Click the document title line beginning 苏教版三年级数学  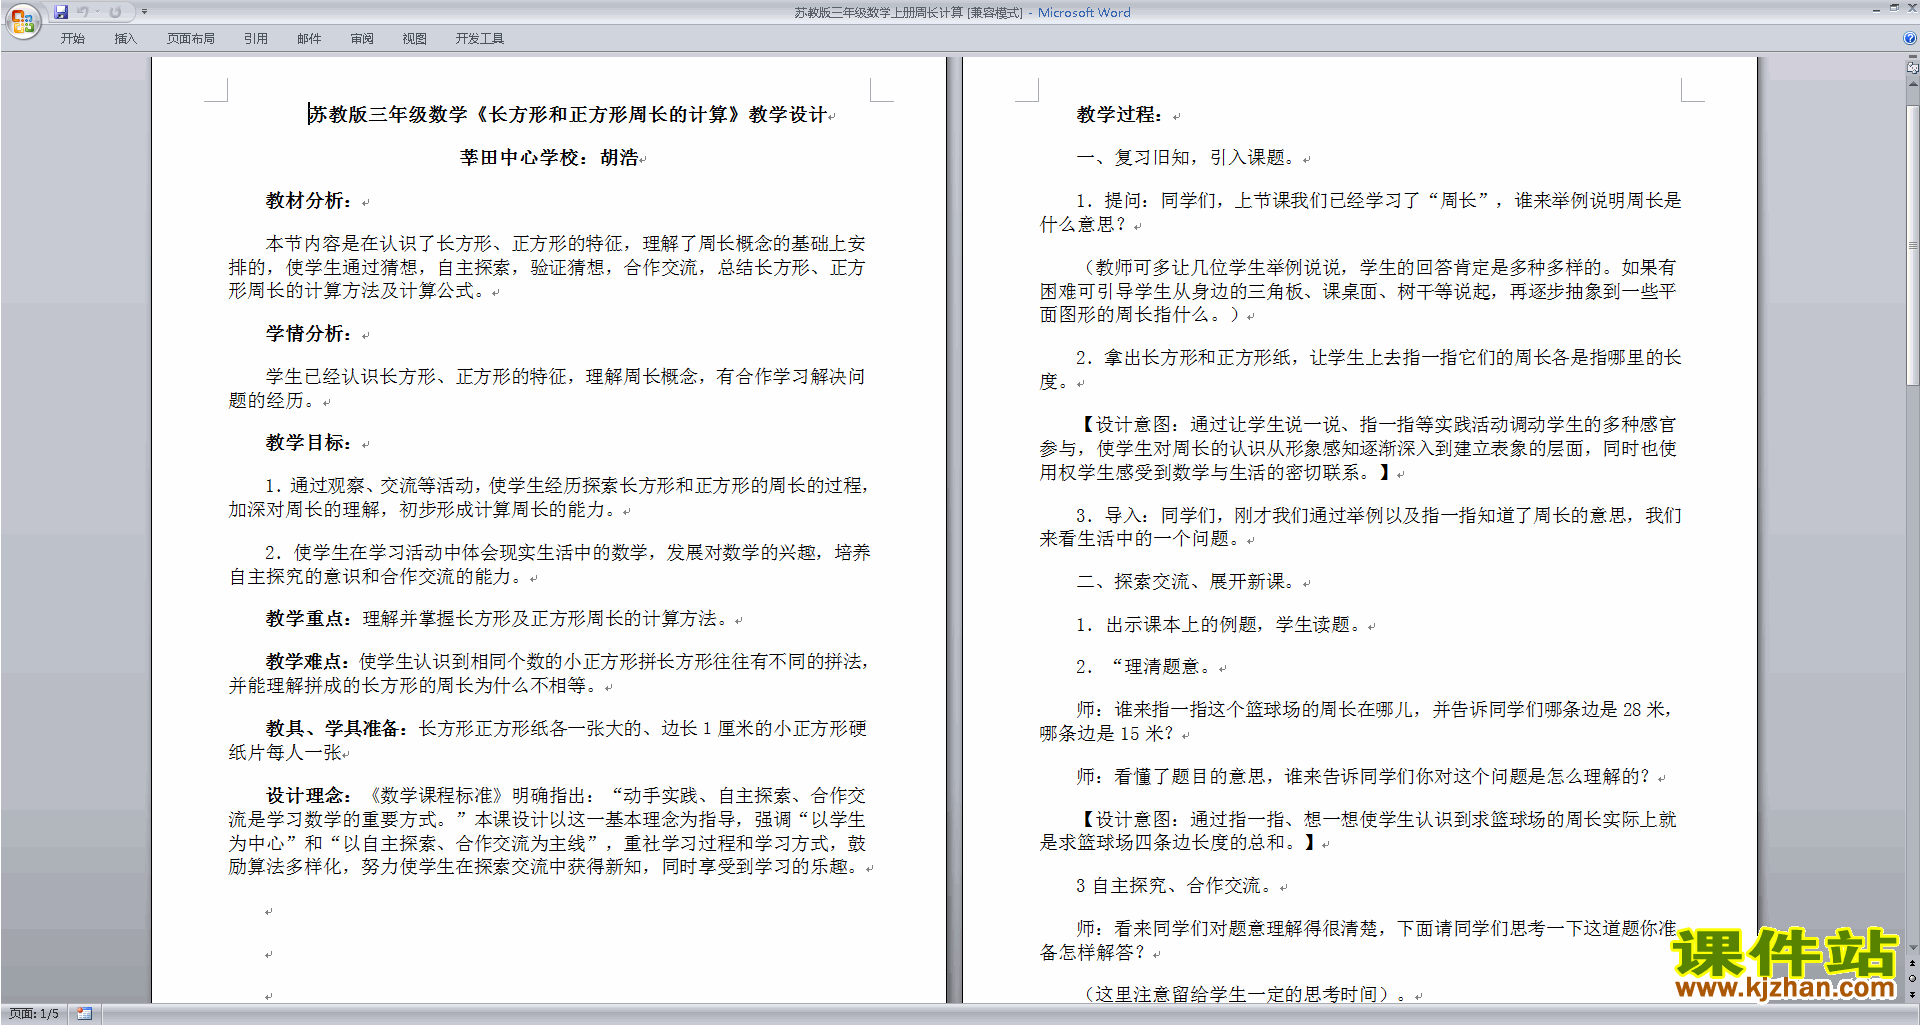point(568,114)
